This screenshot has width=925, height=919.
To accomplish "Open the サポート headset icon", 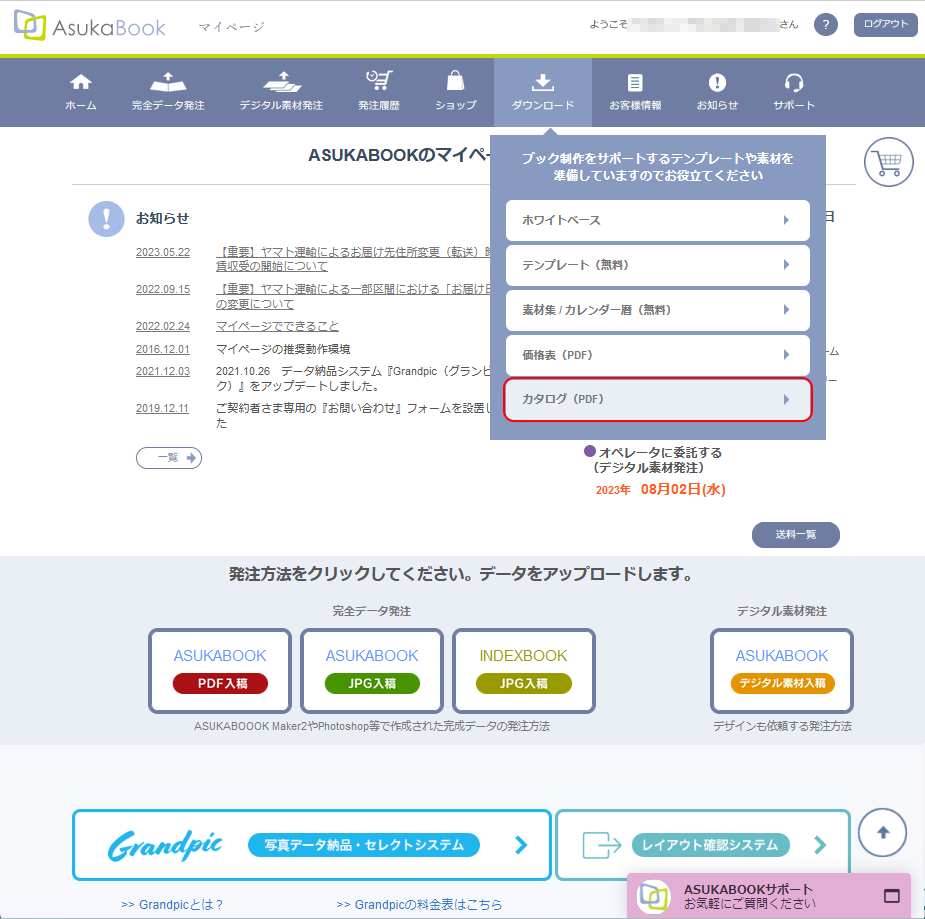I will (794, 82).
